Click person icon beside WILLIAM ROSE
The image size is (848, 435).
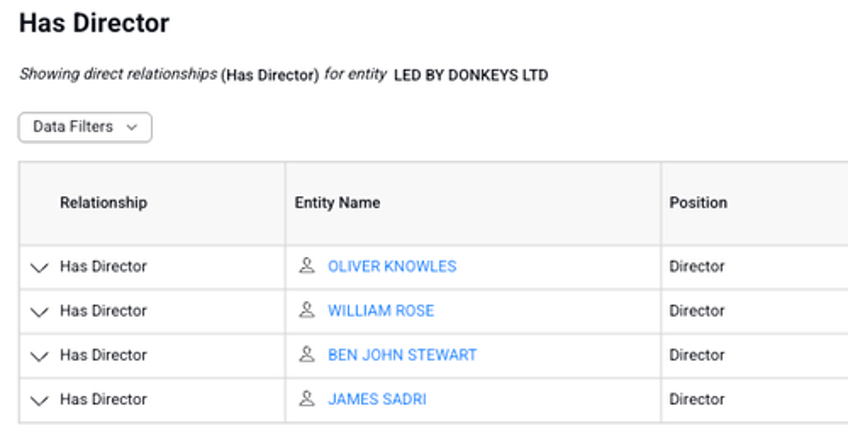point(307,310)
